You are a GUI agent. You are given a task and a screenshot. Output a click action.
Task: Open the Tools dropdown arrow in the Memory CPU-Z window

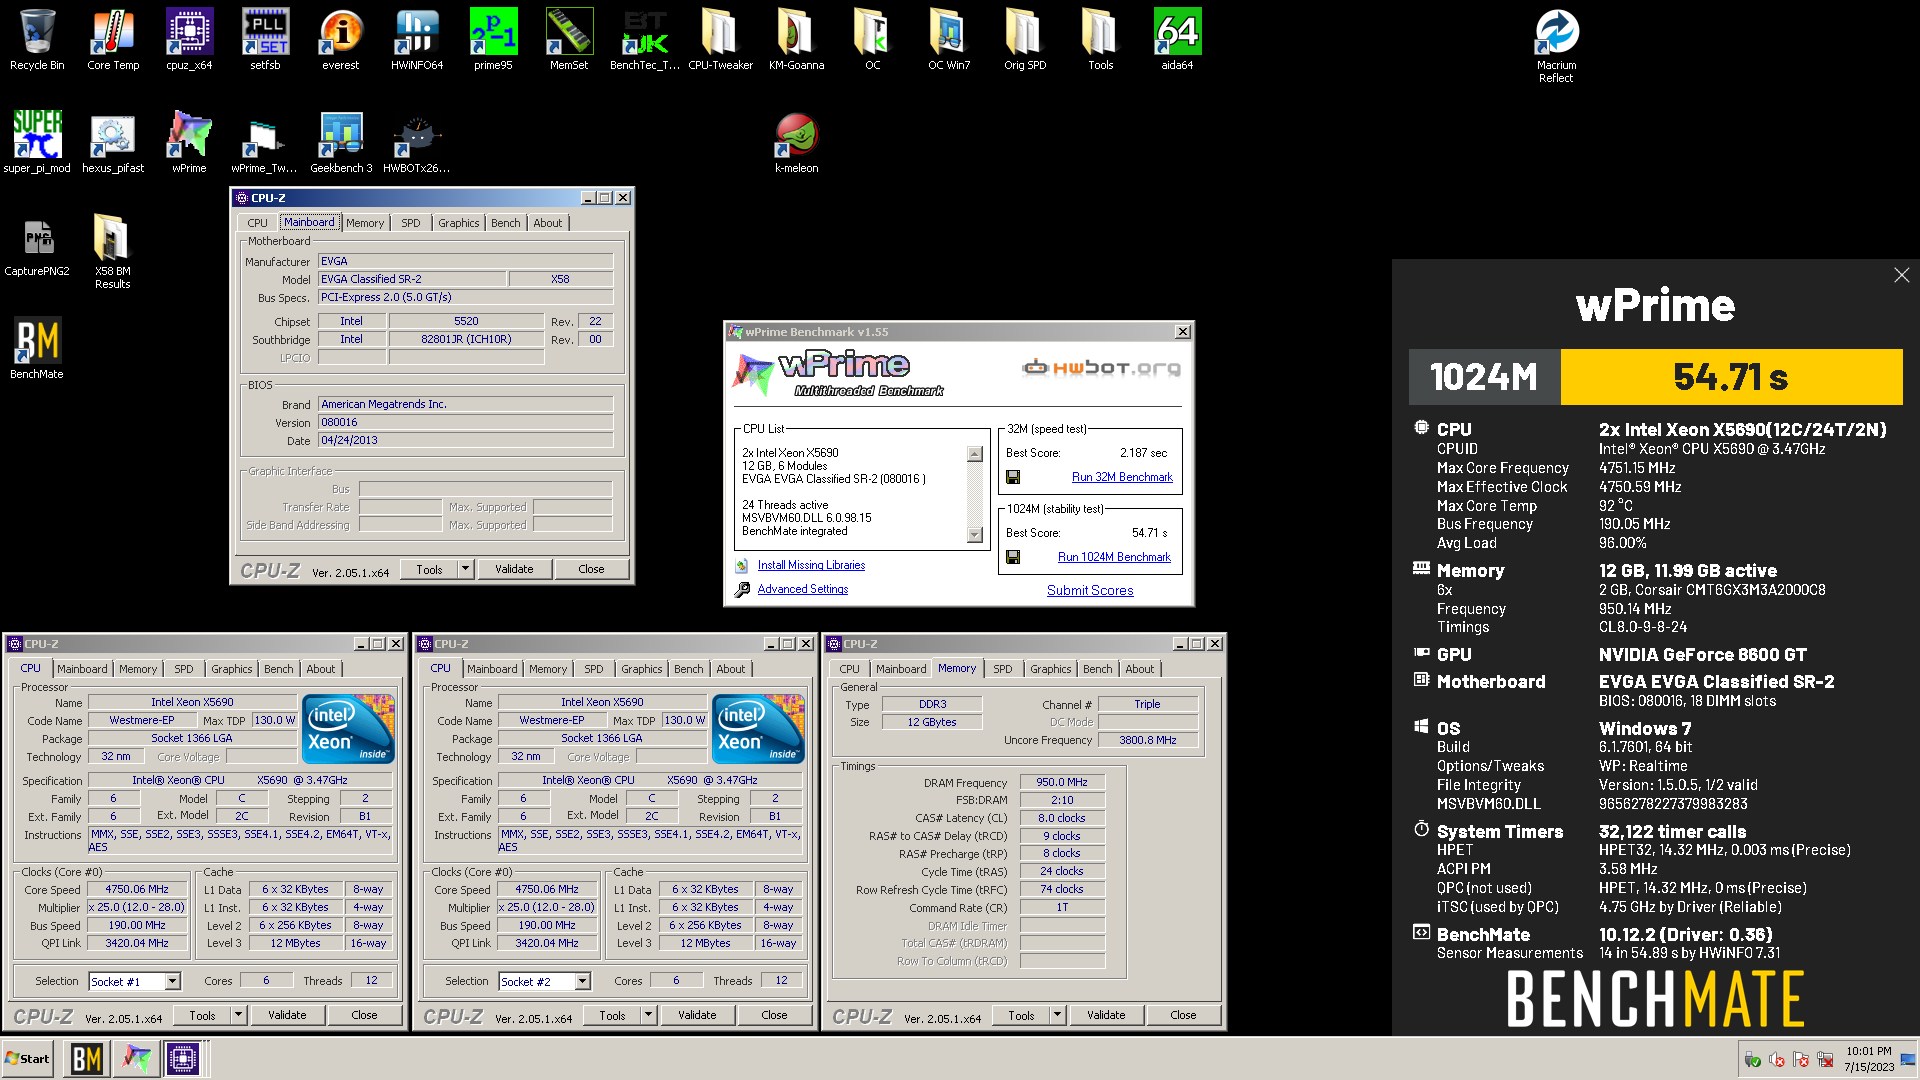point(1057,1015)
